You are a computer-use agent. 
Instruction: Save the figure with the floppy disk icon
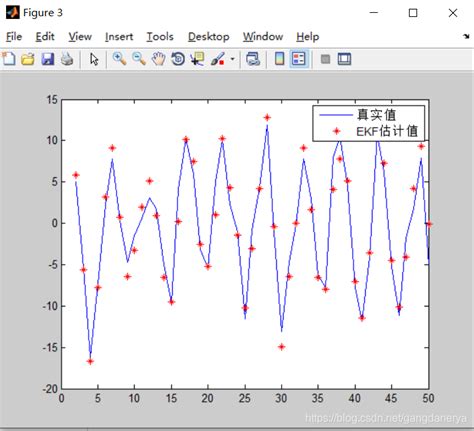[48, 59]
